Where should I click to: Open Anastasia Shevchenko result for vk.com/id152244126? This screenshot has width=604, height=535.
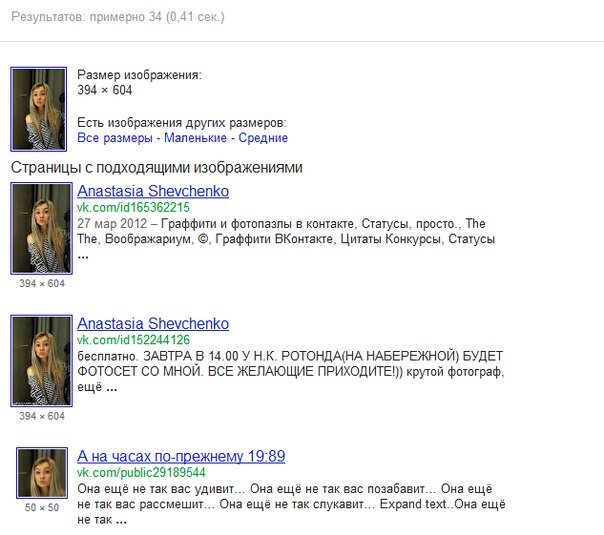tap(153, 324)
